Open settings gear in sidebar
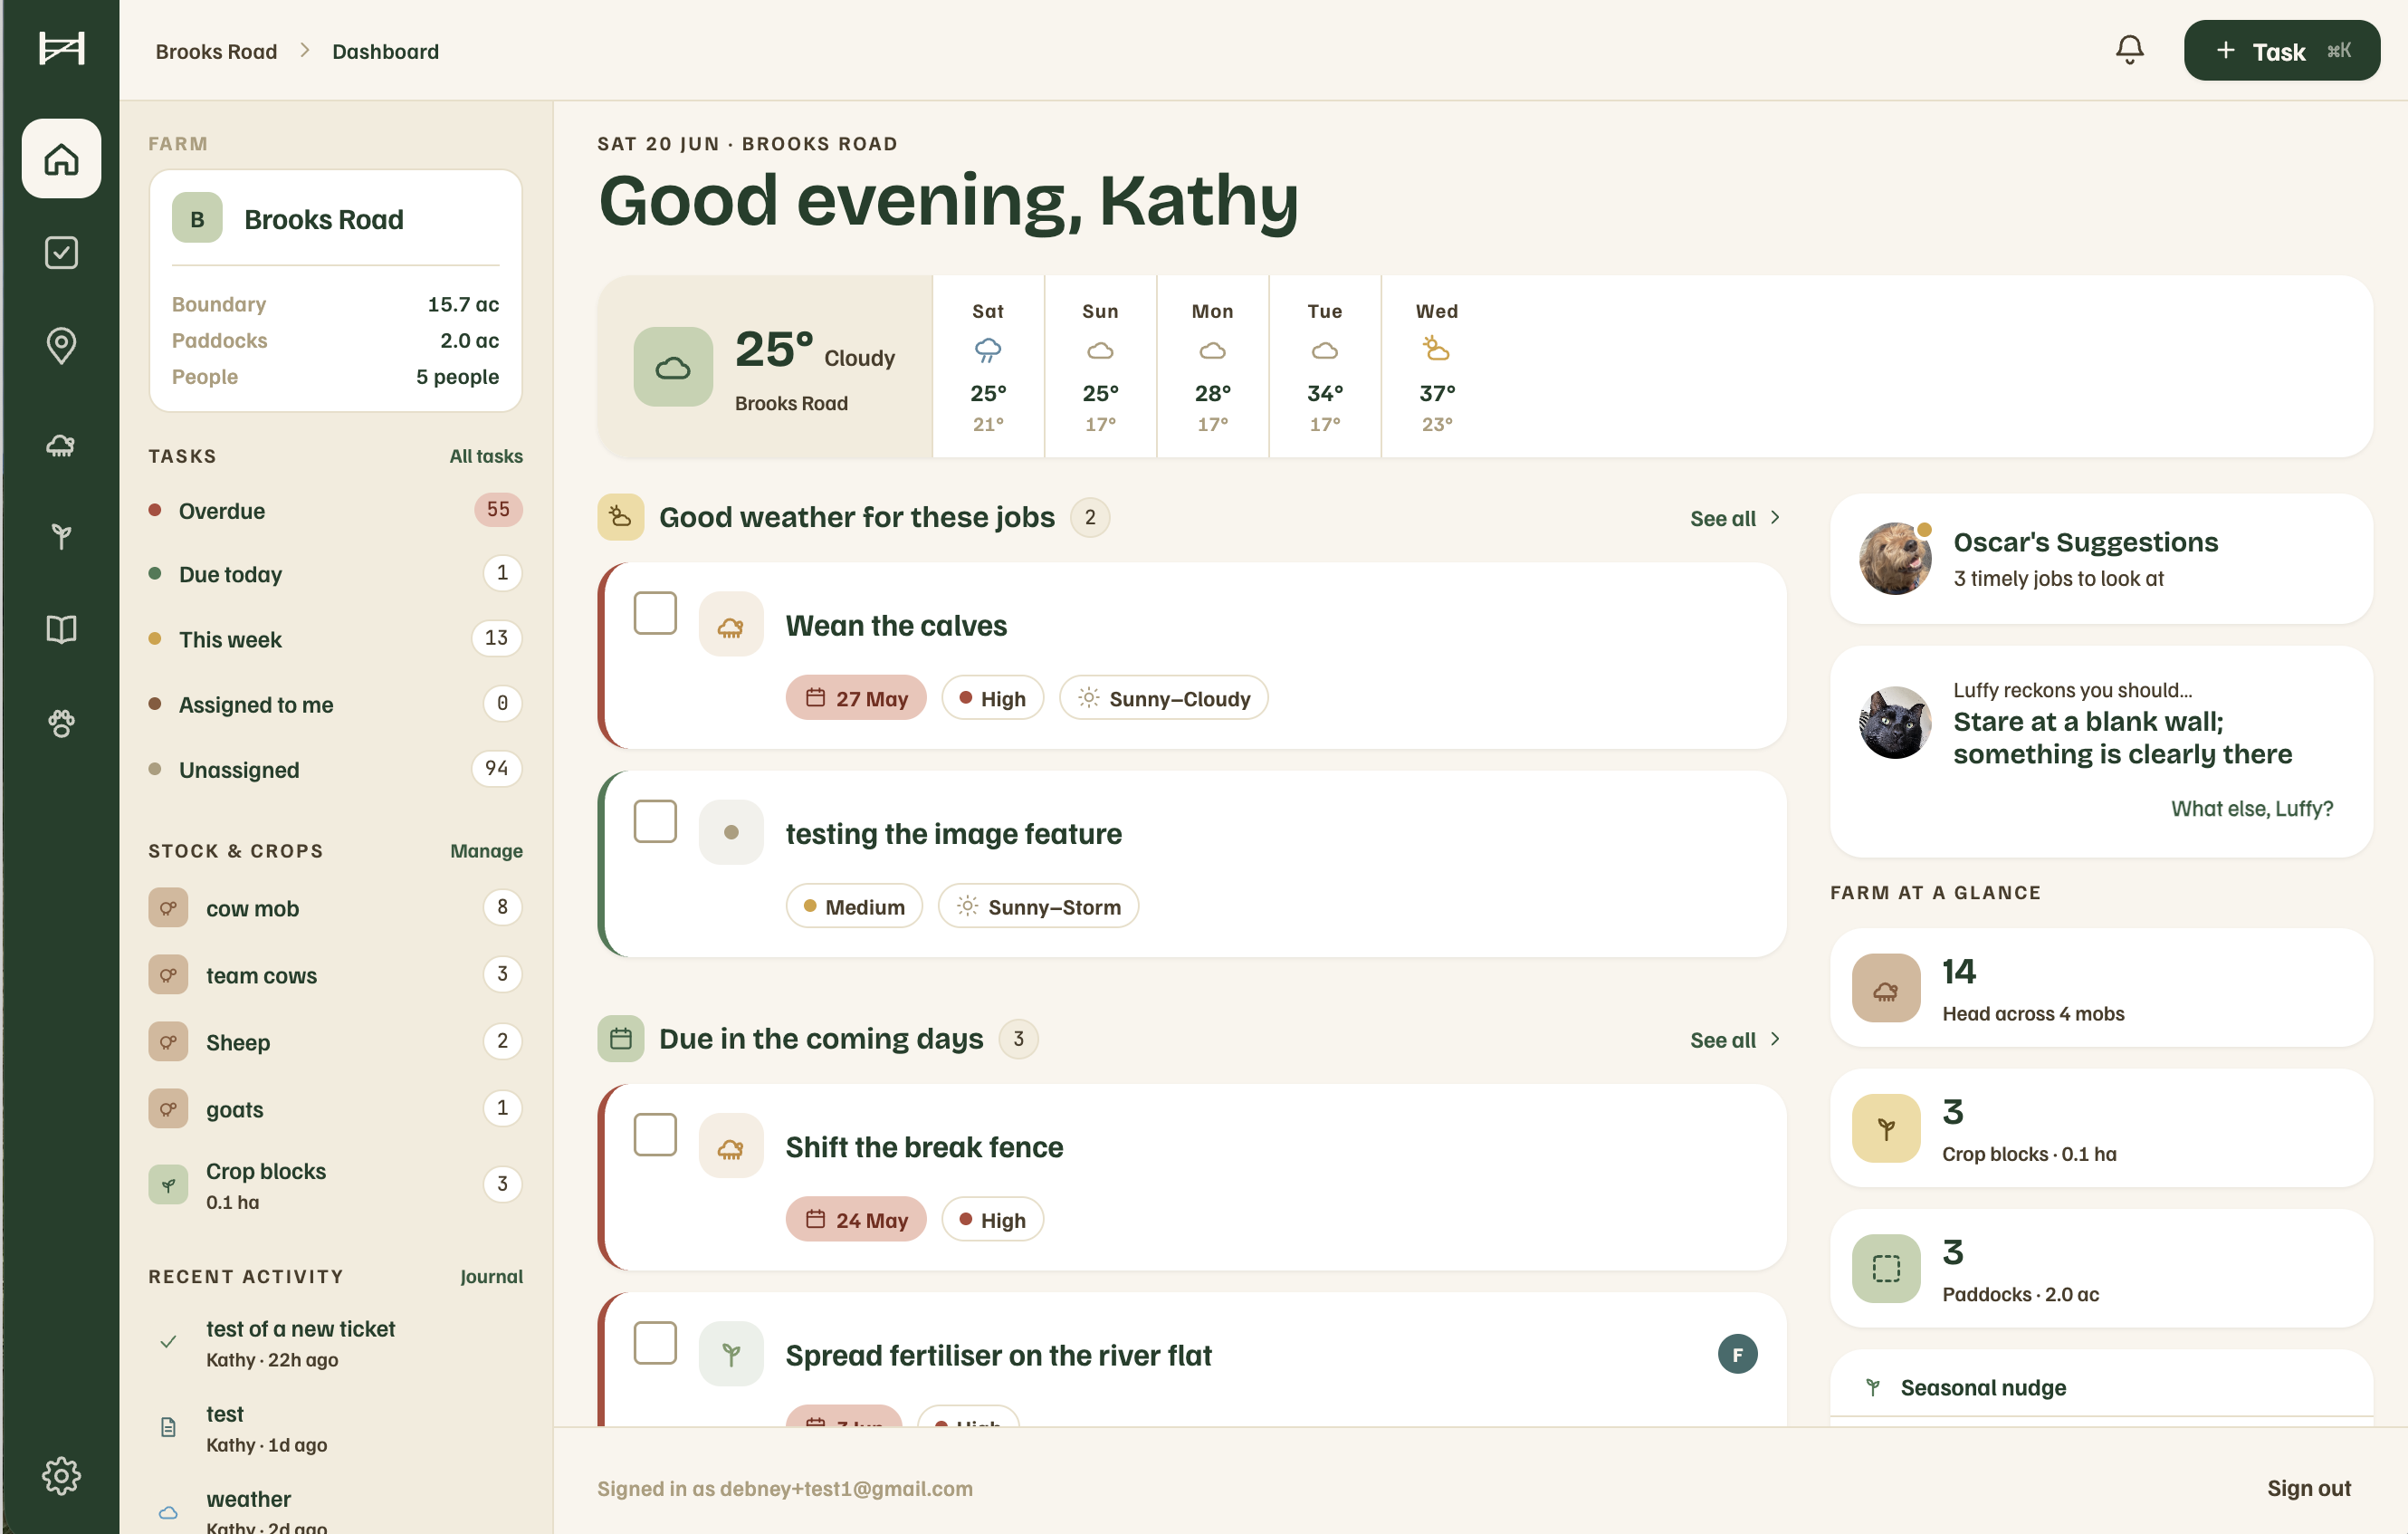 pyautogui.click(x=61, y=1475)
